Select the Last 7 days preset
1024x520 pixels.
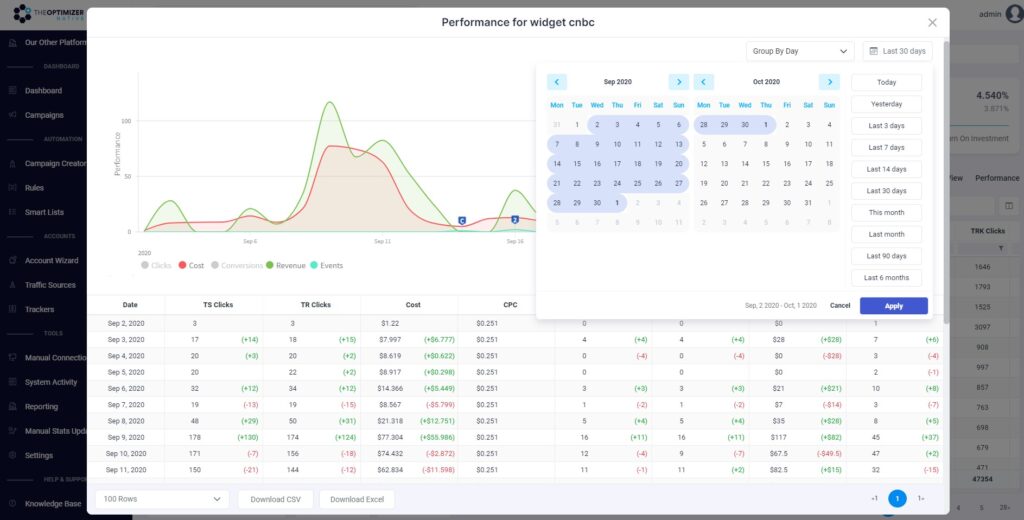[x=886, y=148]
